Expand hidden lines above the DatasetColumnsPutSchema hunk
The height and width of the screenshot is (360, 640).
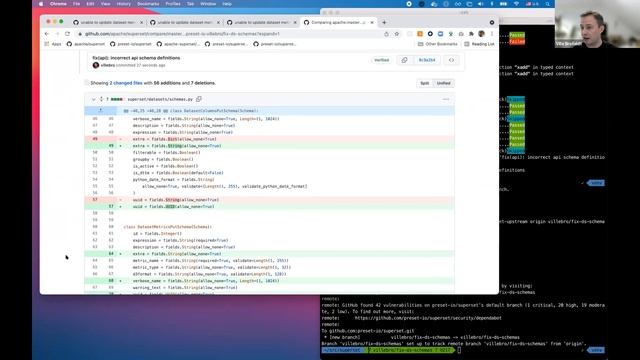100,111
